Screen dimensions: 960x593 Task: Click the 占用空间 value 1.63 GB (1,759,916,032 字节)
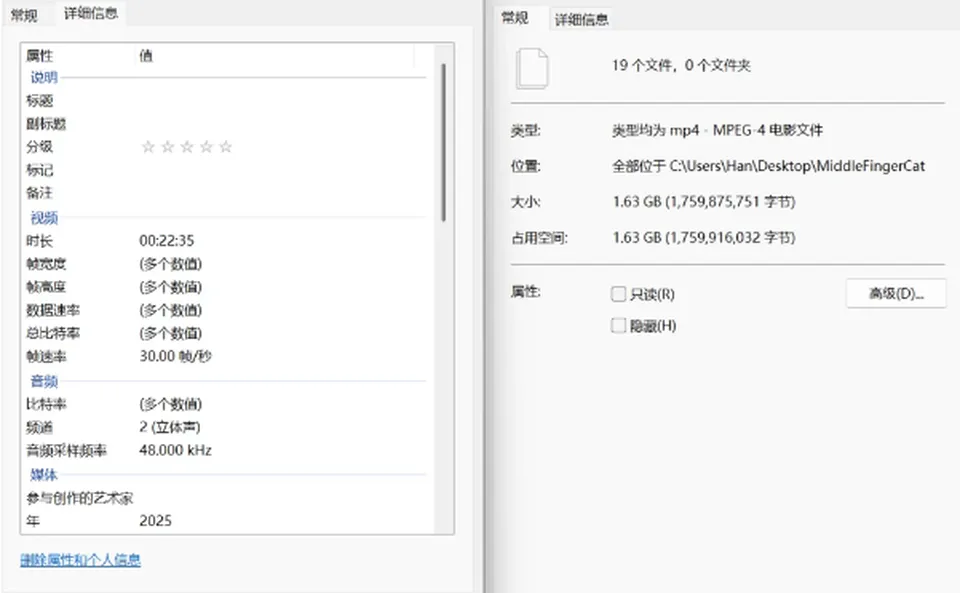(x=703, y=237)
